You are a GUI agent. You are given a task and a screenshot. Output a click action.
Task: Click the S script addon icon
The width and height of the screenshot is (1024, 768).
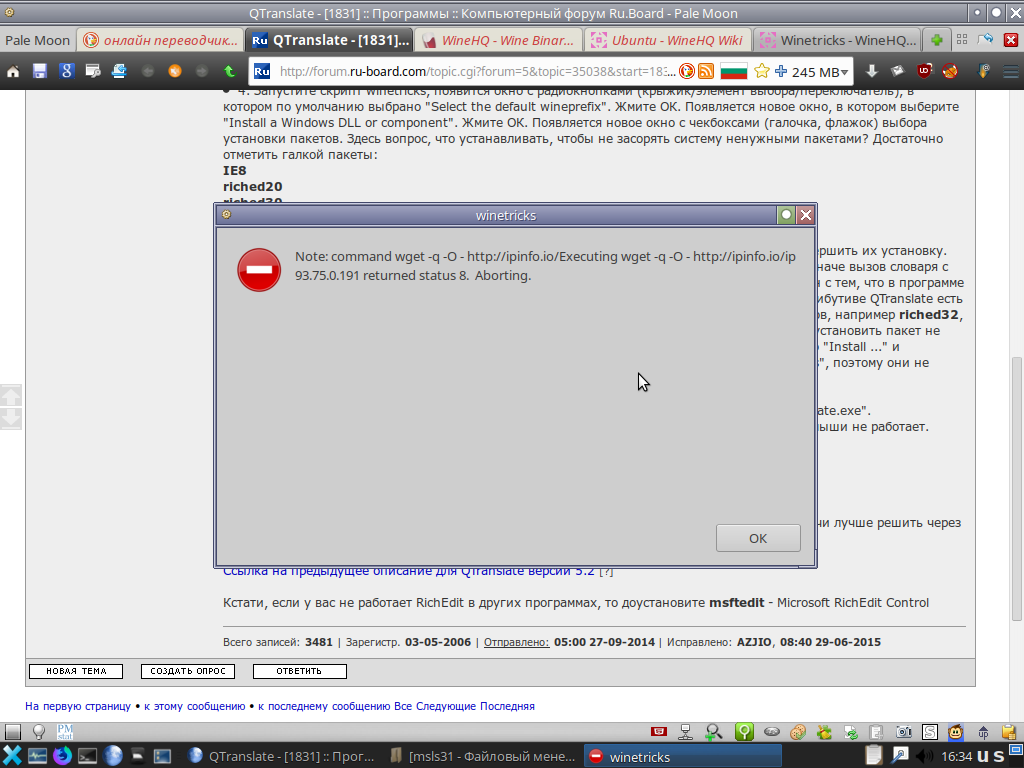coord(929,732)
